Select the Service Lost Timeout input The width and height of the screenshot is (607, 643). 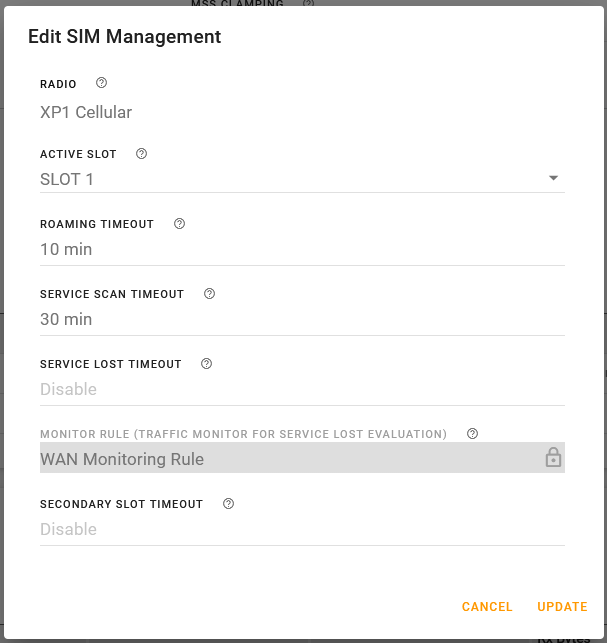pyautogui.click(x=300, y=390)
